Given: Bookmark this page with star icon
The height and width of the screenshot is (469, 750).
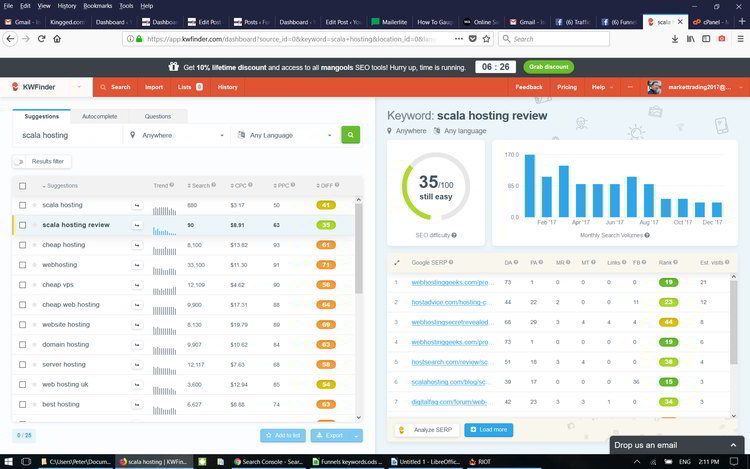Looking at the screenshot, I should click(486, 39).
